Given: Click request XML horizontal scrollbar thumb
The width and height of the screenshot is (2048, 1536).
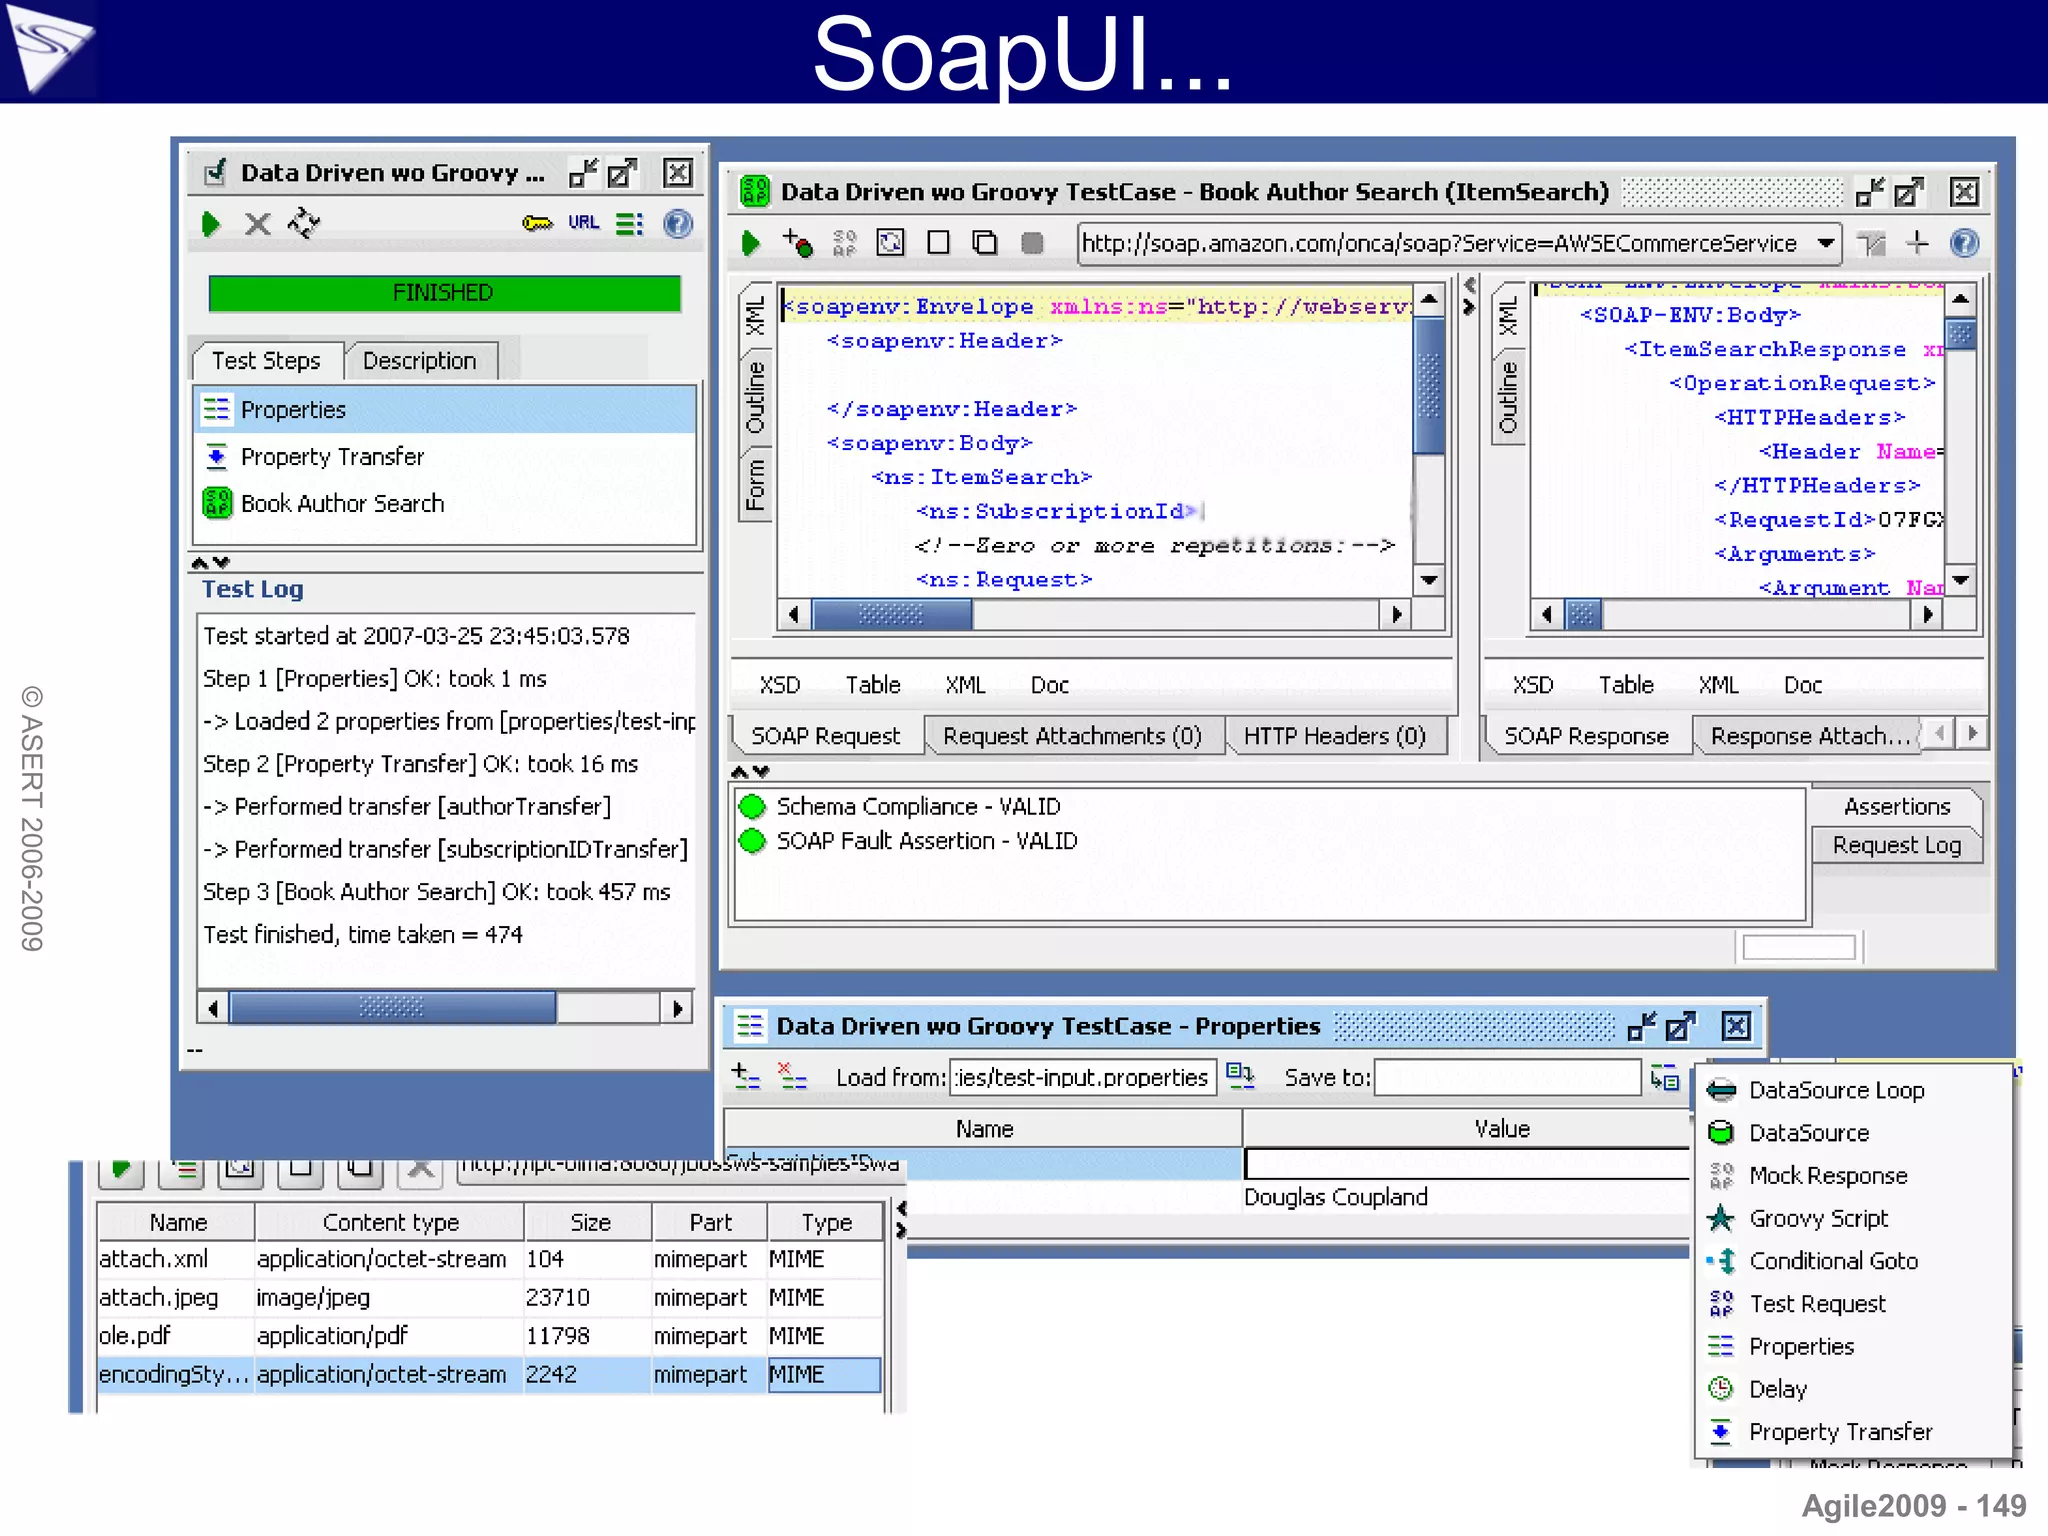Looking at the screenshot, I should 891,614.
